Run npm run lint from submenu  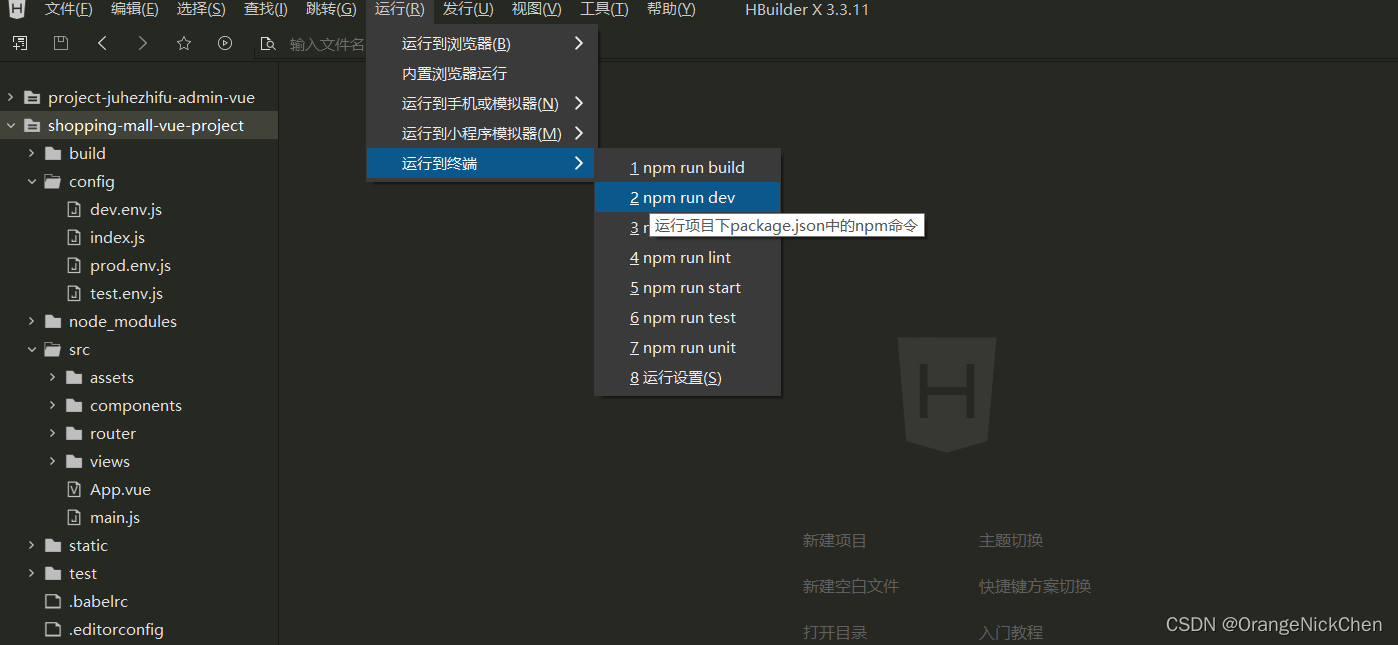tap(687, 258)
